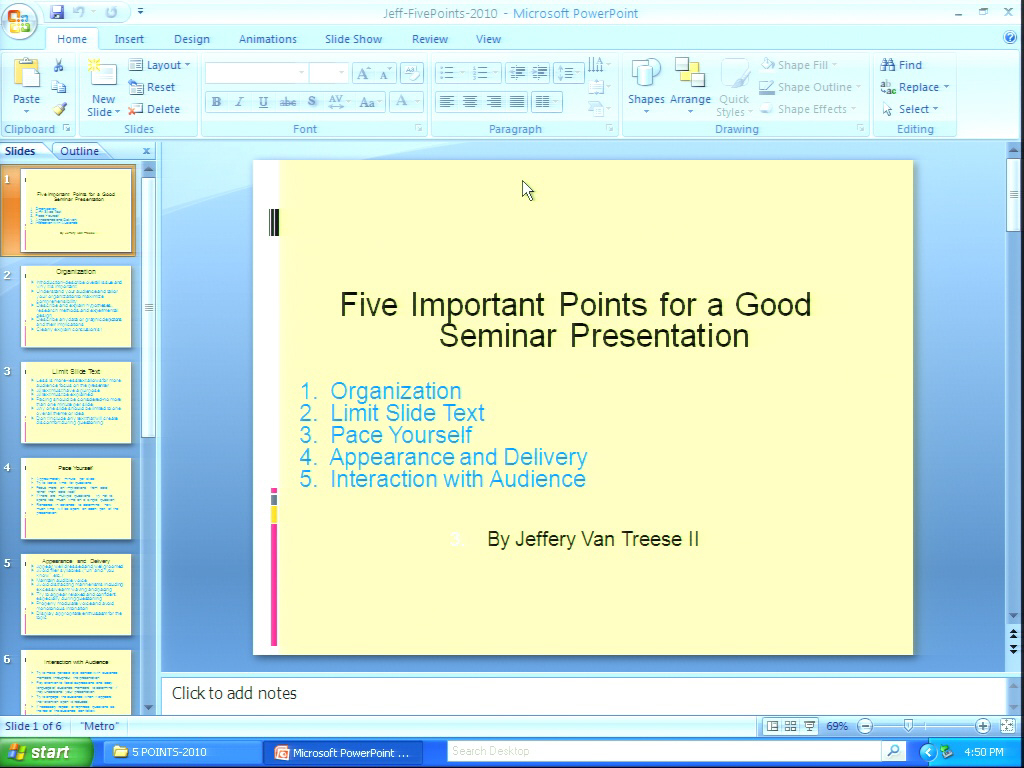
Task: Increase list indent level
Action: click(539, 72)
